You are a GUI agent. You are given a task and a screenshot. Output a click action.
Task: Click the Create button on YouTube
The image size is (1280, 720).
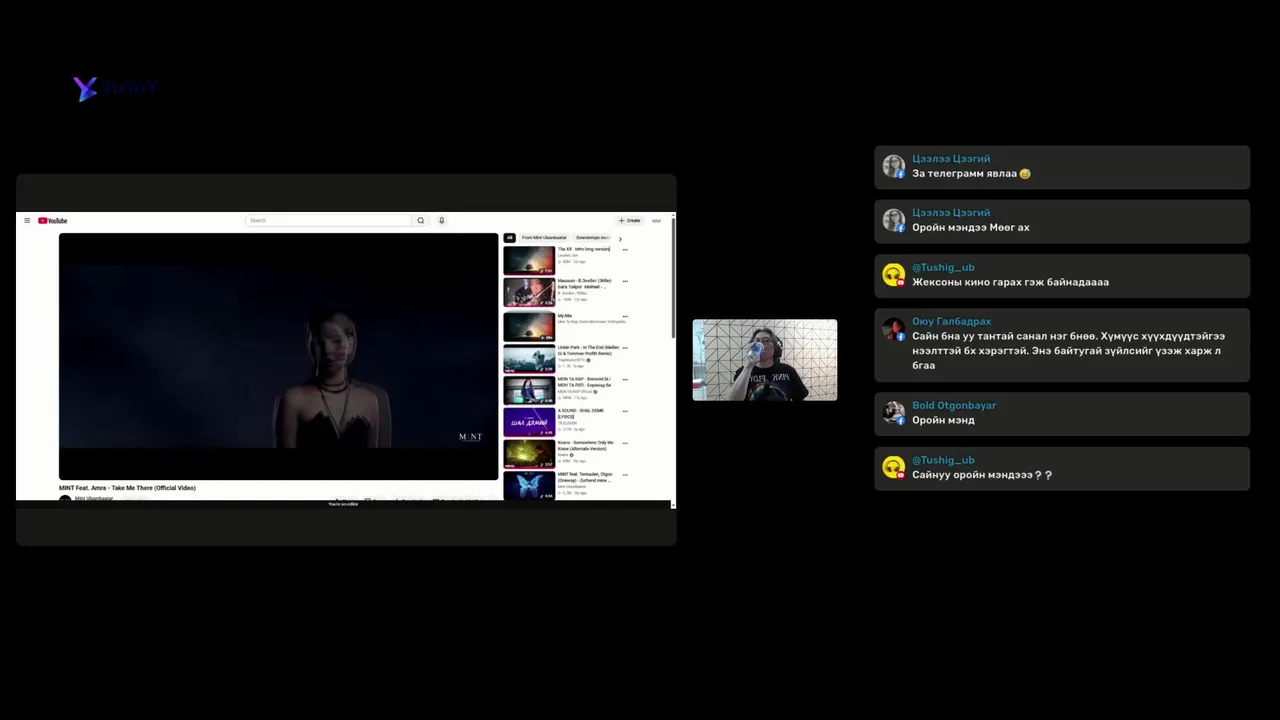(630, 220)
